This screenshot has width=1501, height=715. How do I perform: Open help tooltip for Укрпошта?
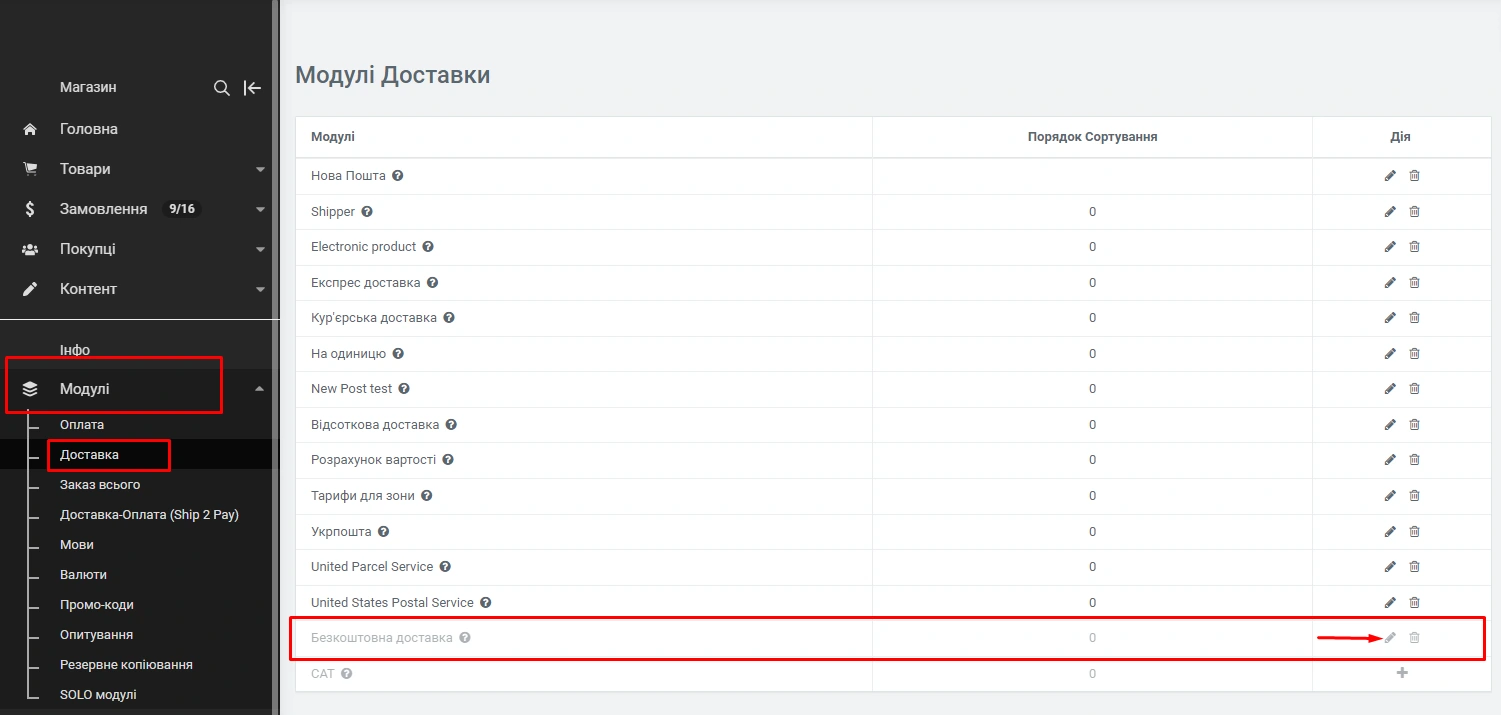pos(383,532)
